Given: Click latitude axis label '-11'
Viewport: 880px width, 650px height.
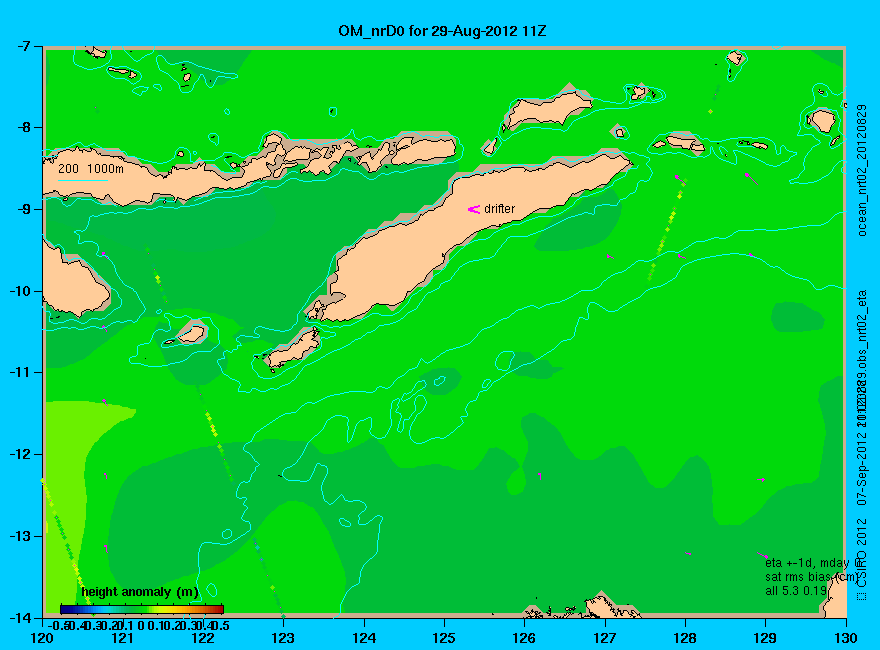Looking at the screenshot, I should pyautogui.click(x=19, y=372).
